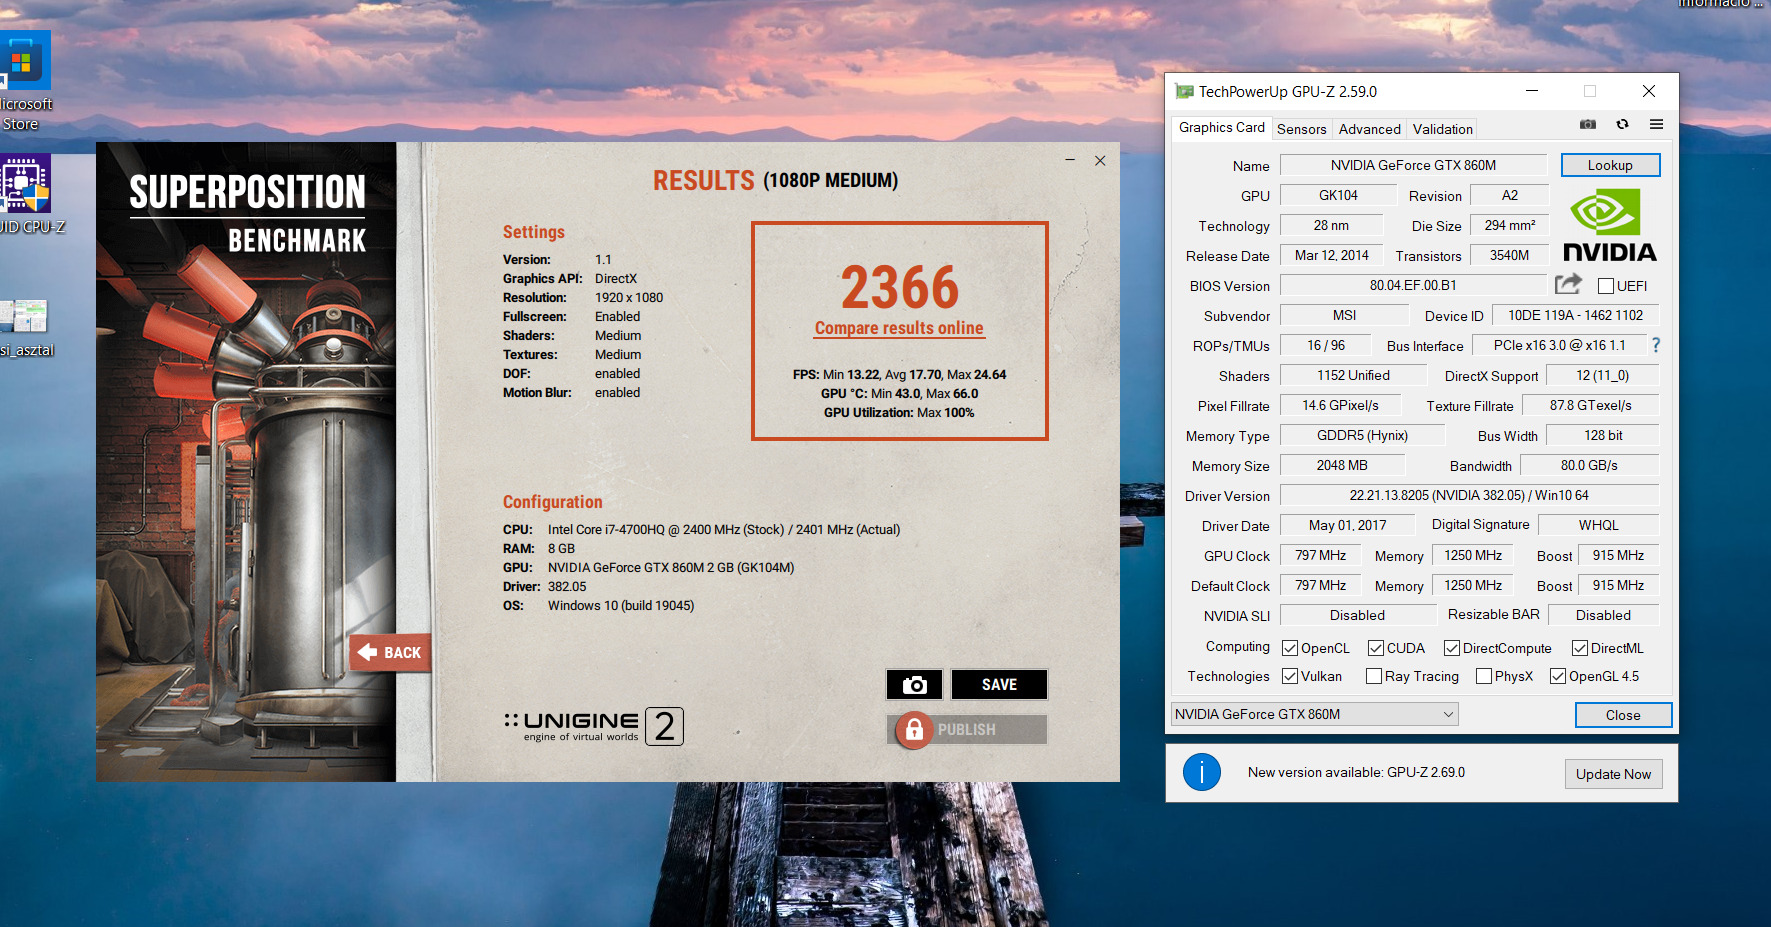Toggle the CUDA checkbox
1771x927 pixels.
(x=1376, y=648)
